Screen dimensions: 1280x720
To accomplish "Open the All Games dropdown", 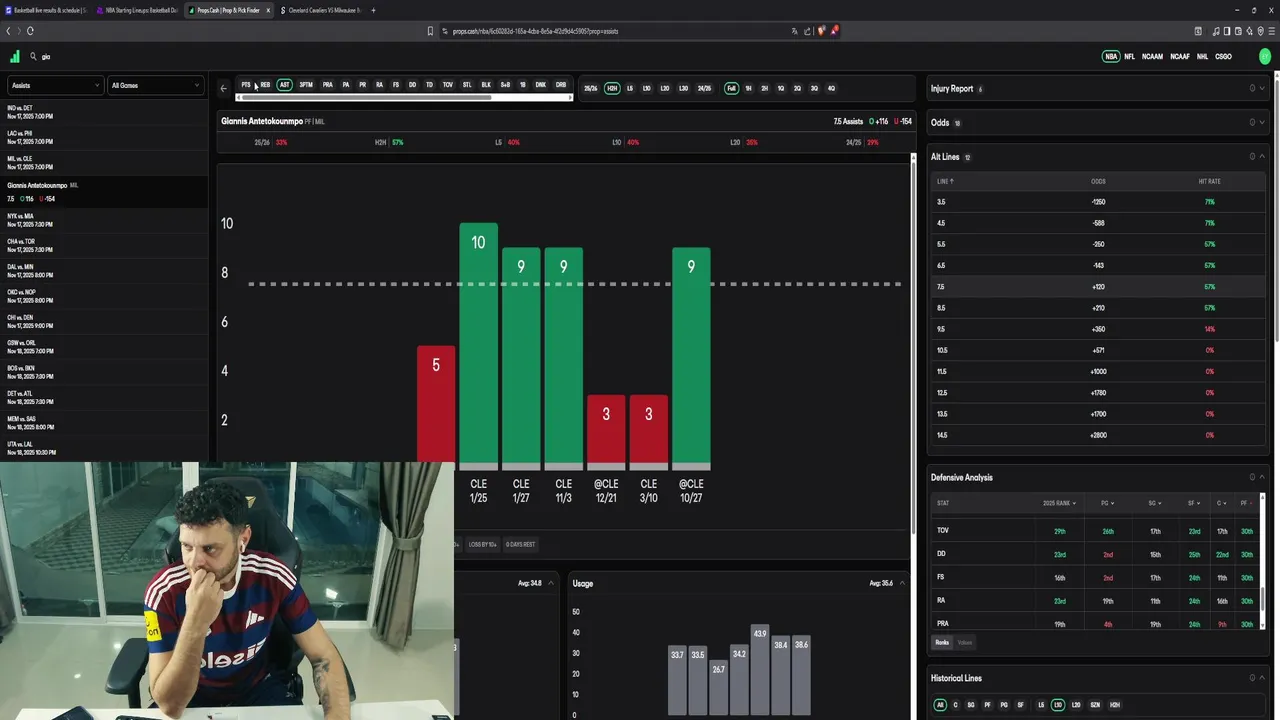I will 155,85.
